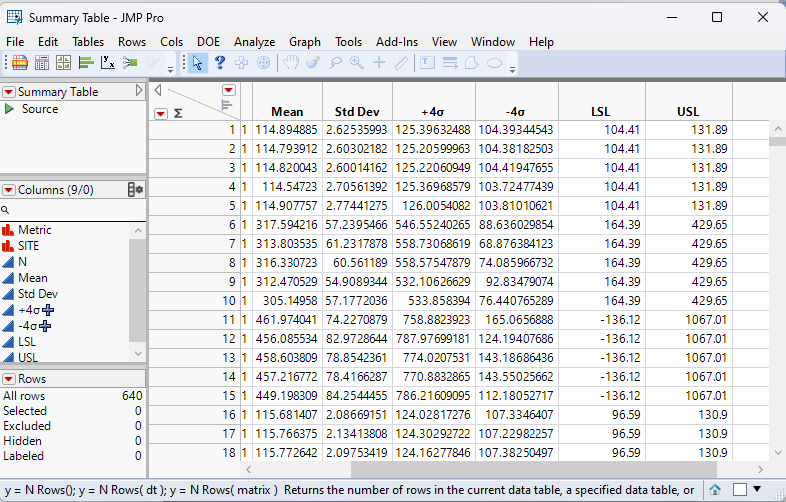Select the Line ruler tool
Viewport: 786px width, 502px height.
(x=401, y=63)
